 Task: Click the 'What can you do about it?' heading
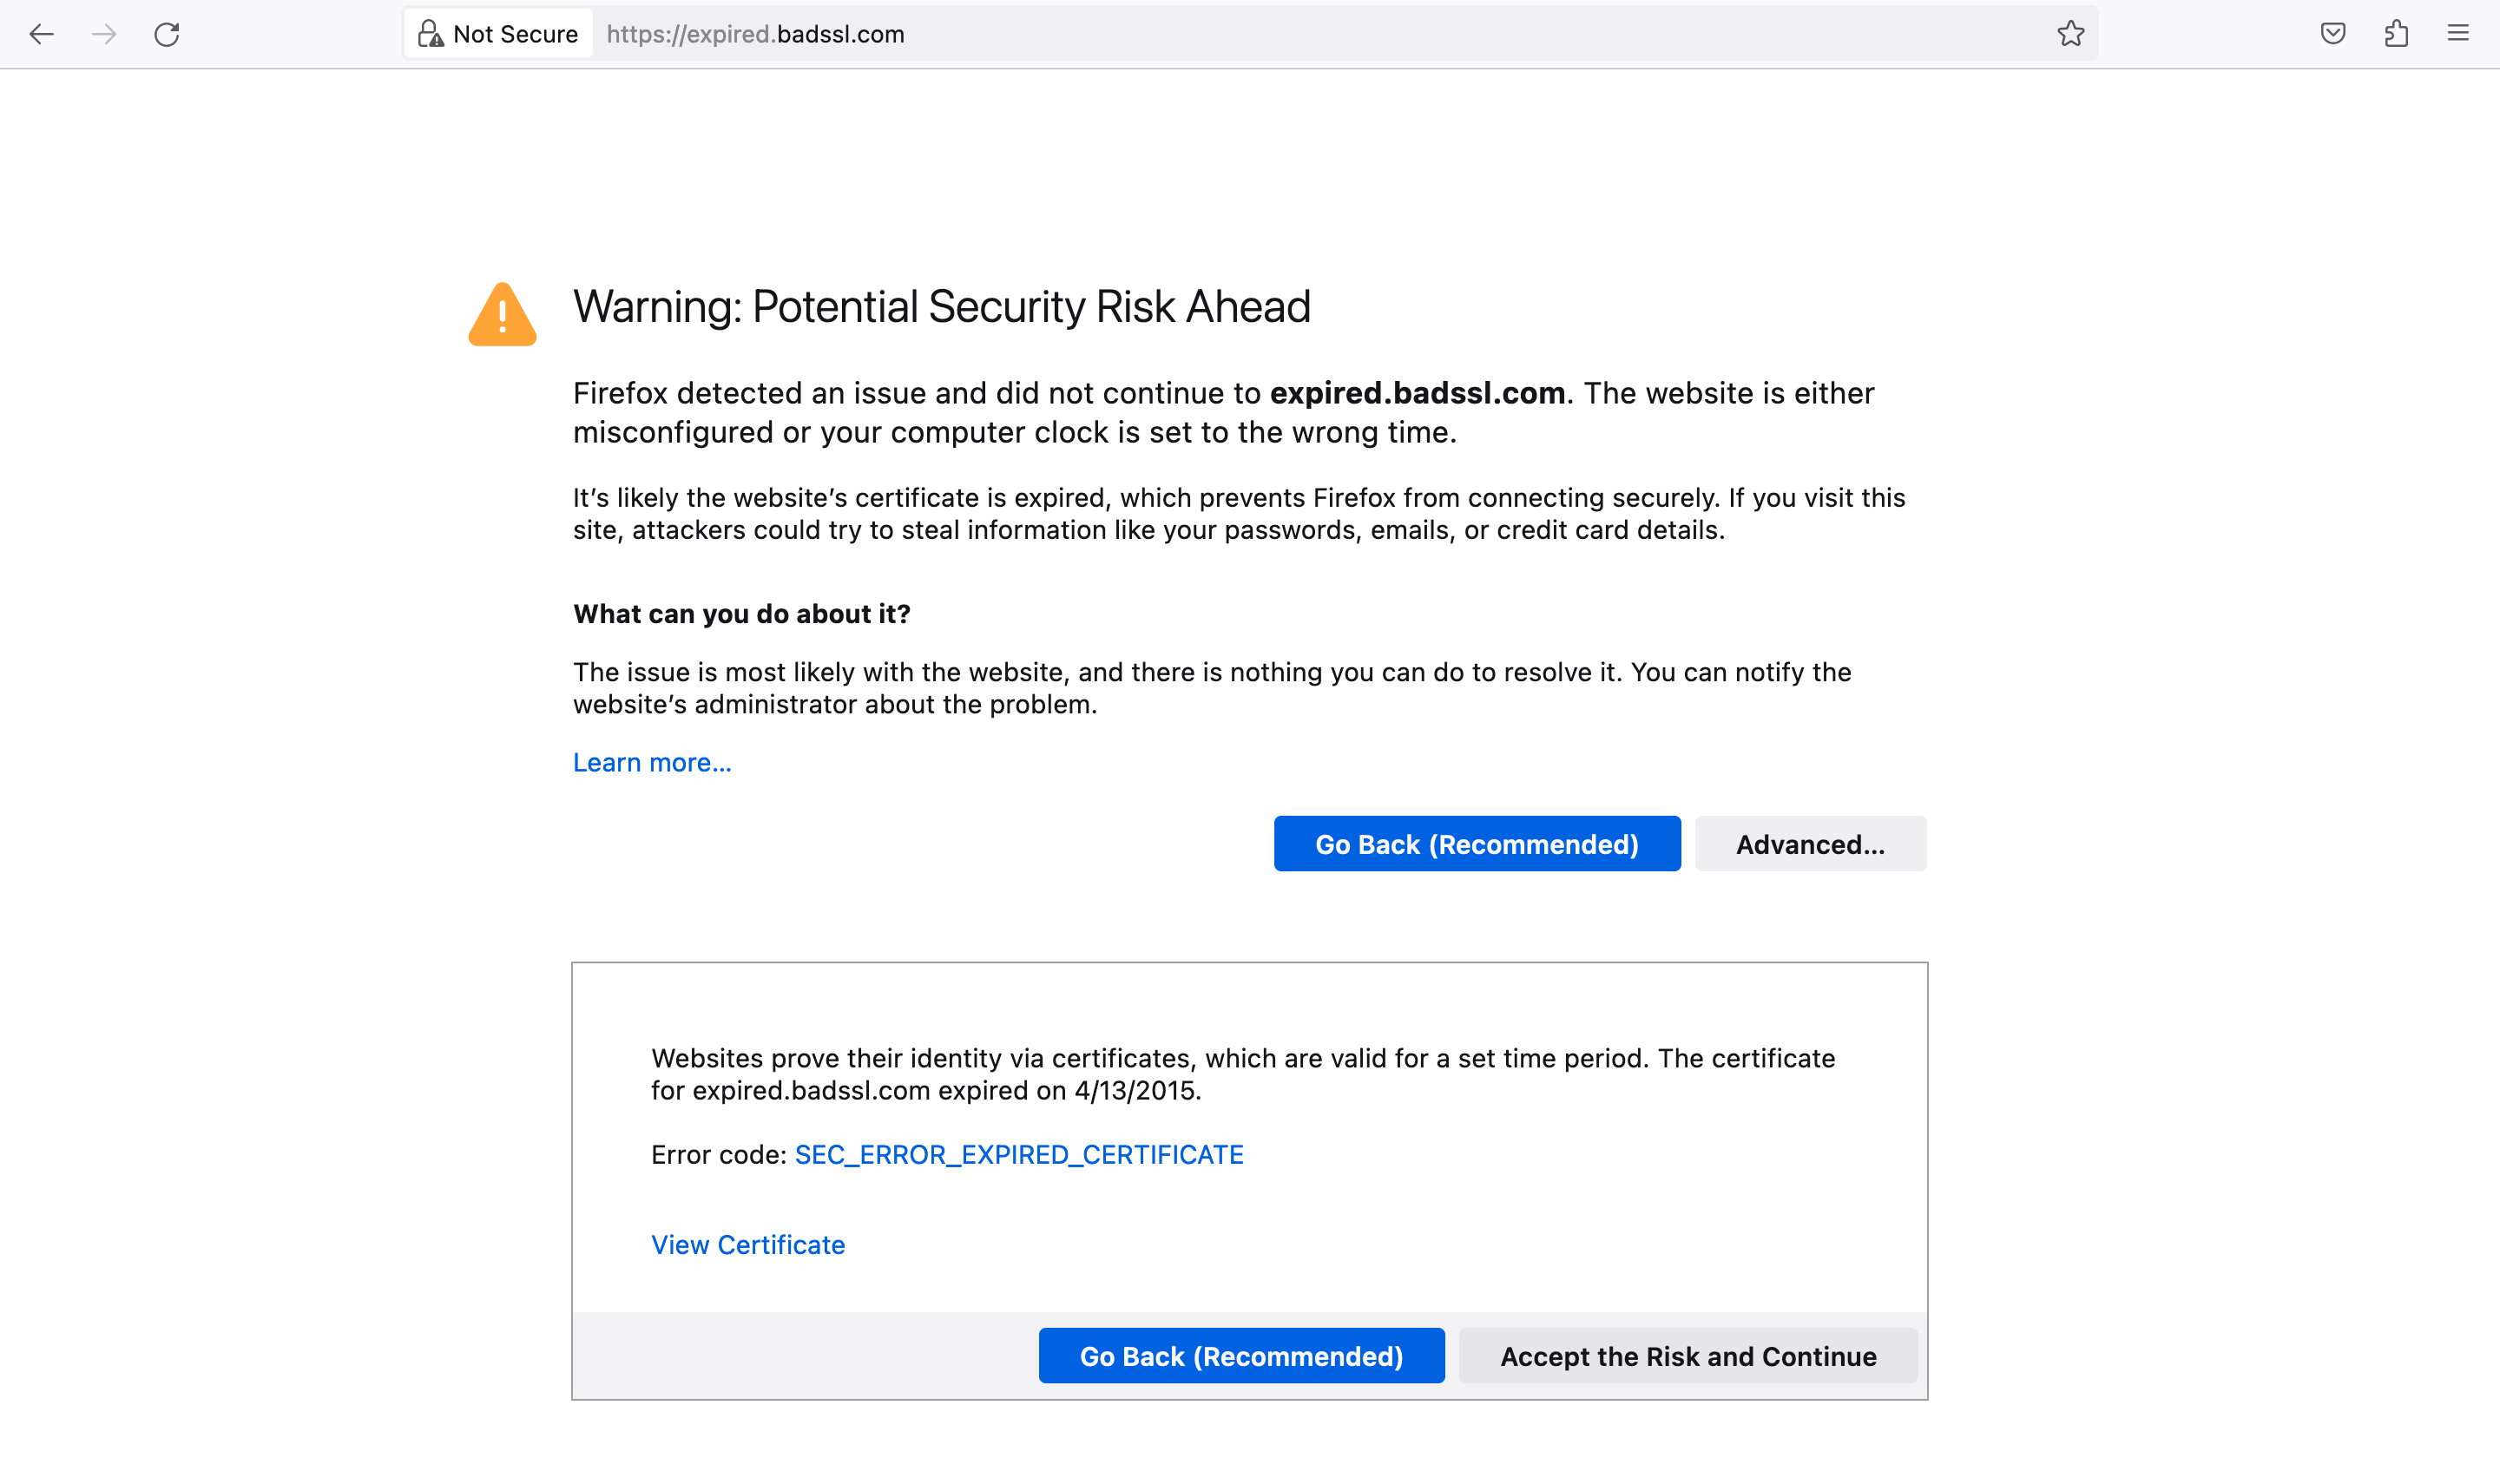coord(741,613)
